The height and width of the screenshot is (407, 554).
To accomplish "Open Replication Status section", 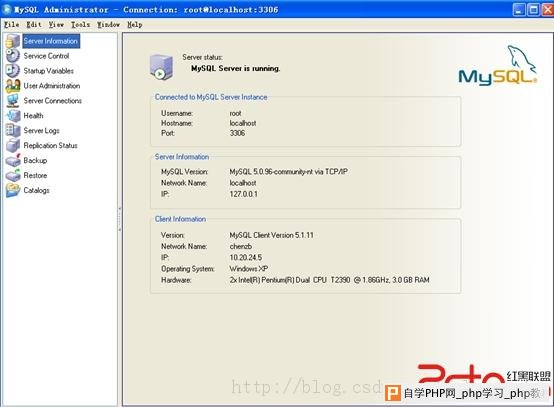I will (x=50, y=146).
